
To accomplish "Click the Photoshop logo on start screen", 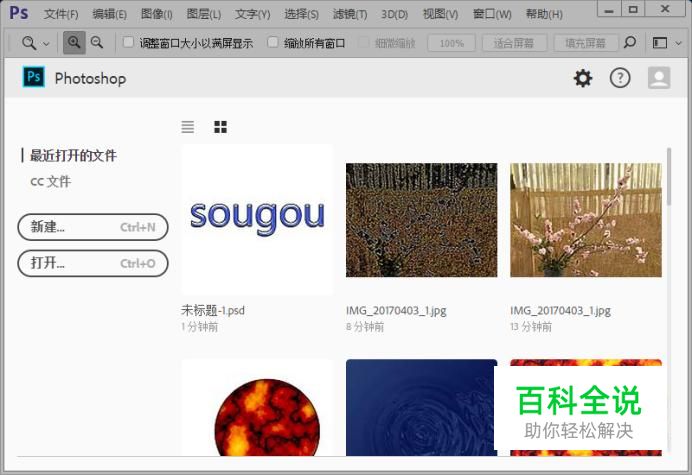I will [x=34, y=77].
